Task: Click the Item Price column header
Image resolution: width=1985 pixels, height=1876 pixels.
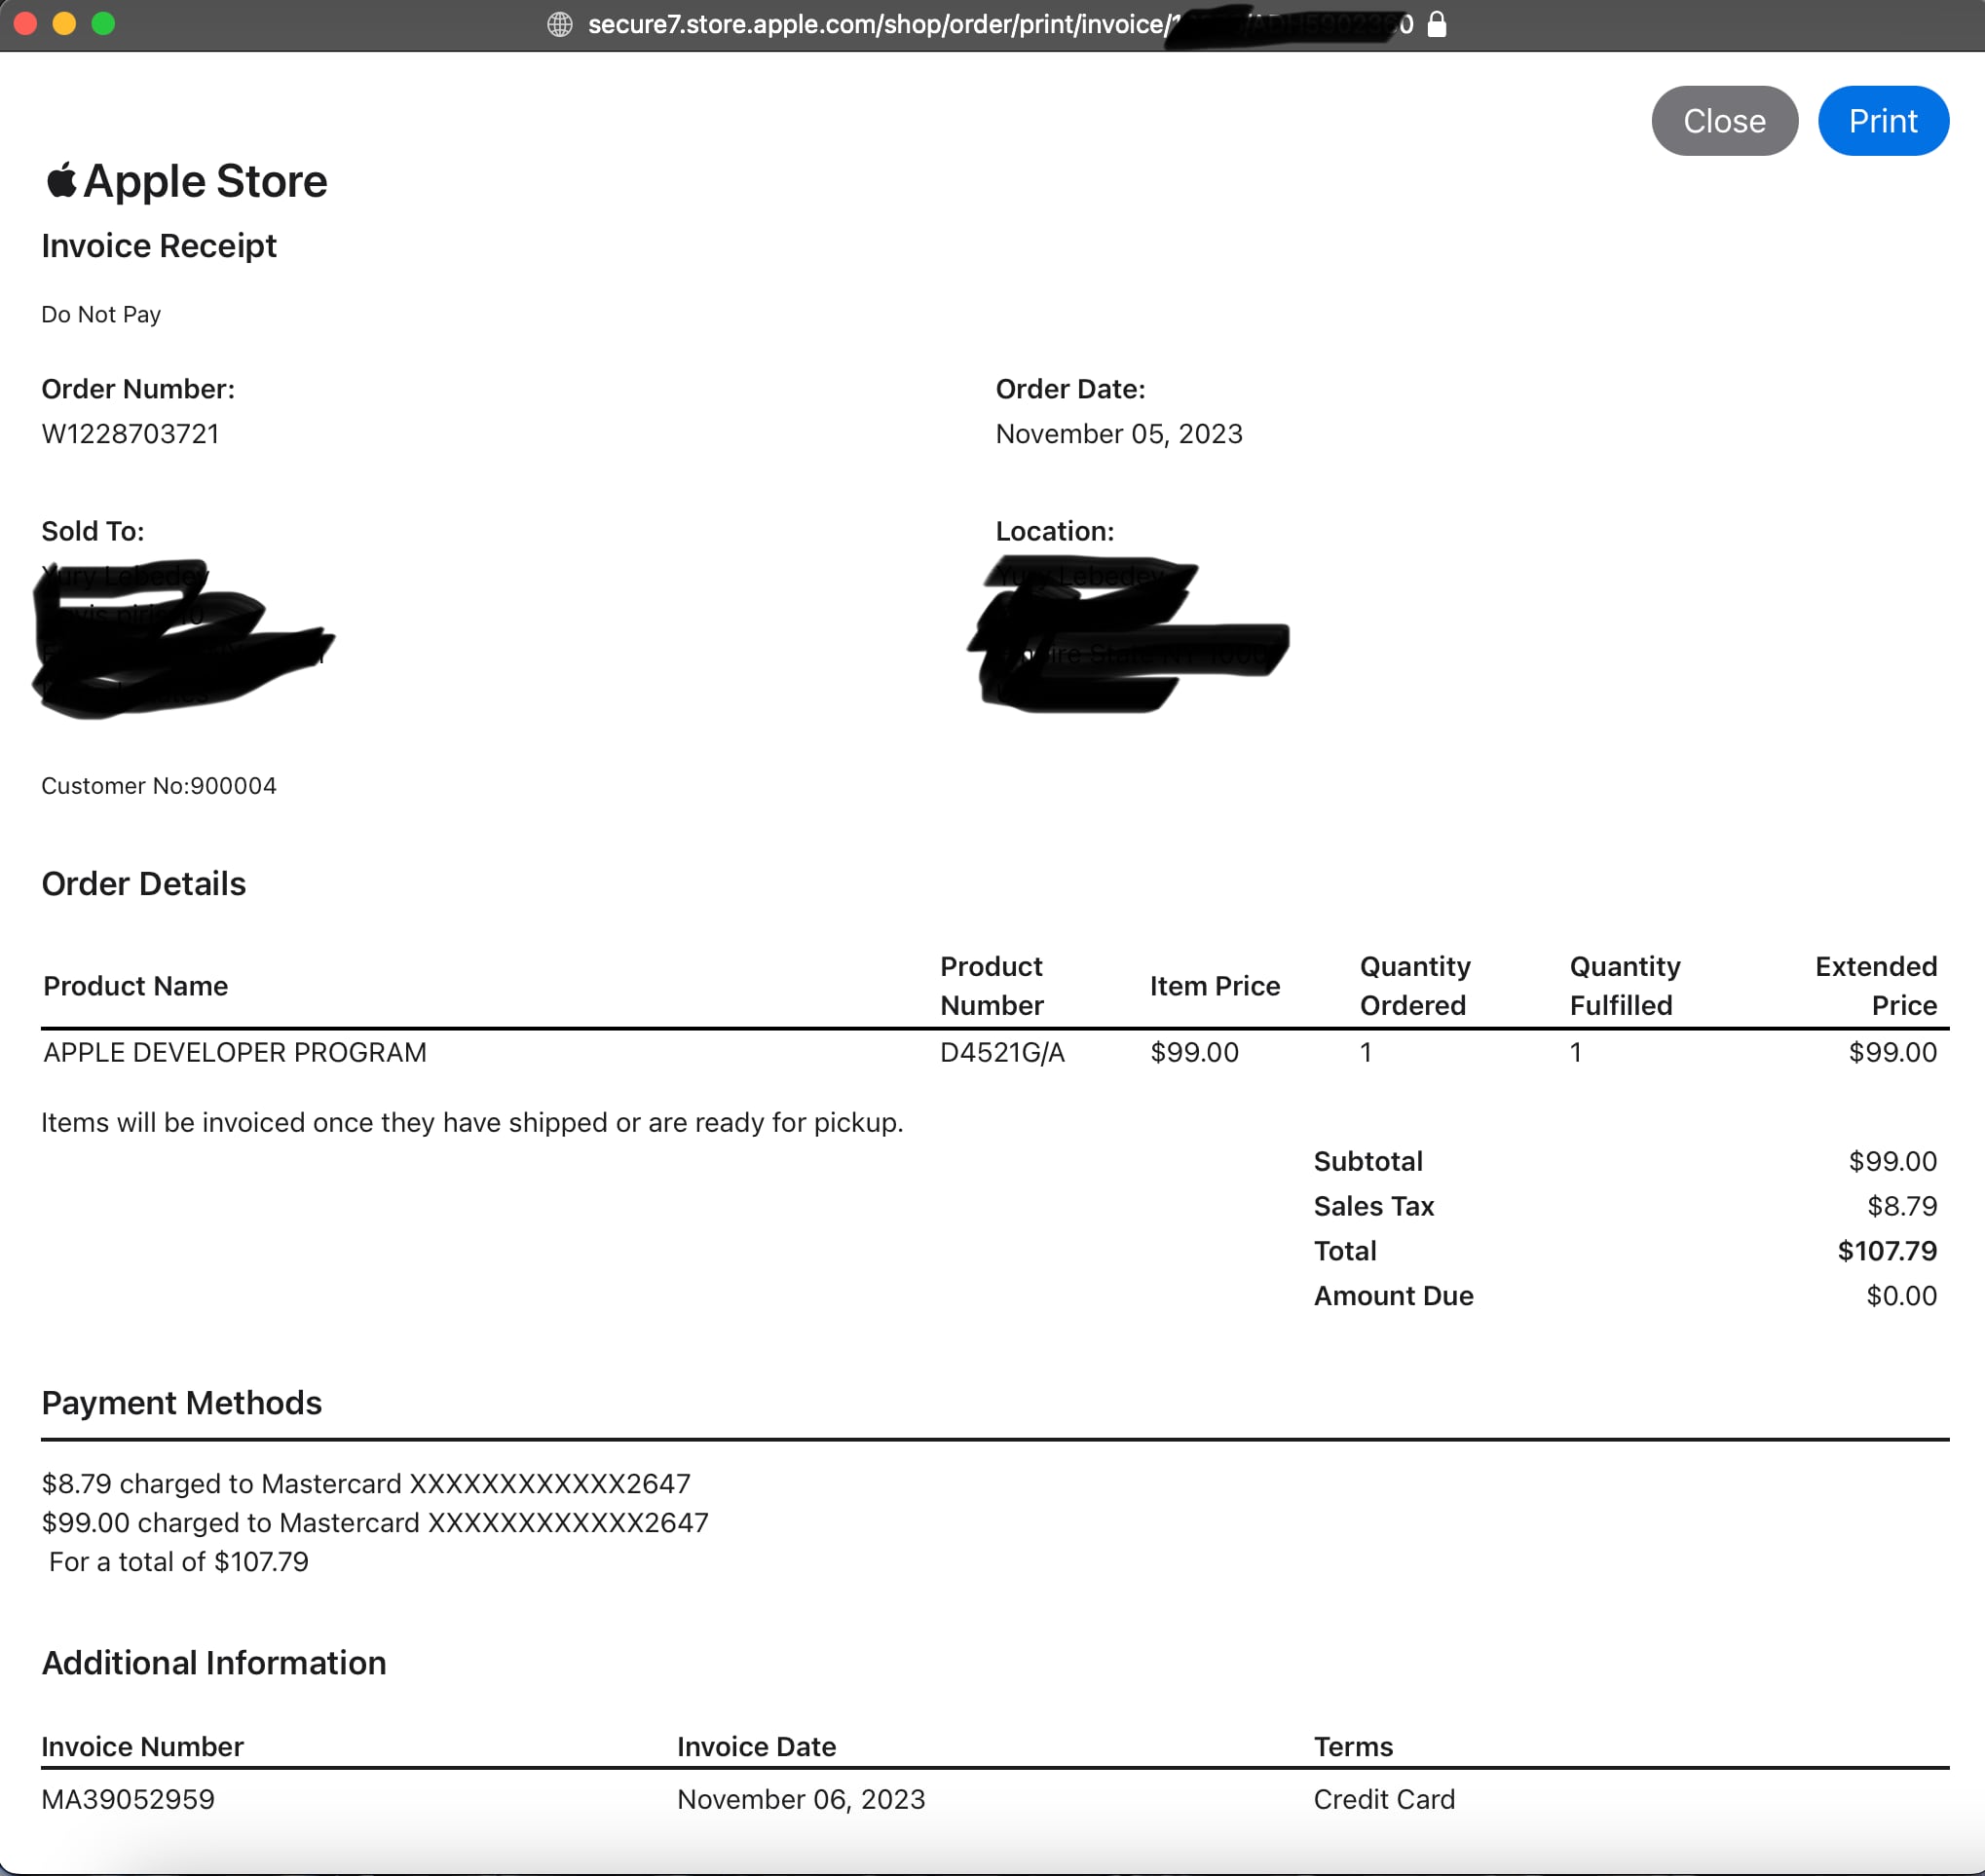Action: (x=1215, y=986)
